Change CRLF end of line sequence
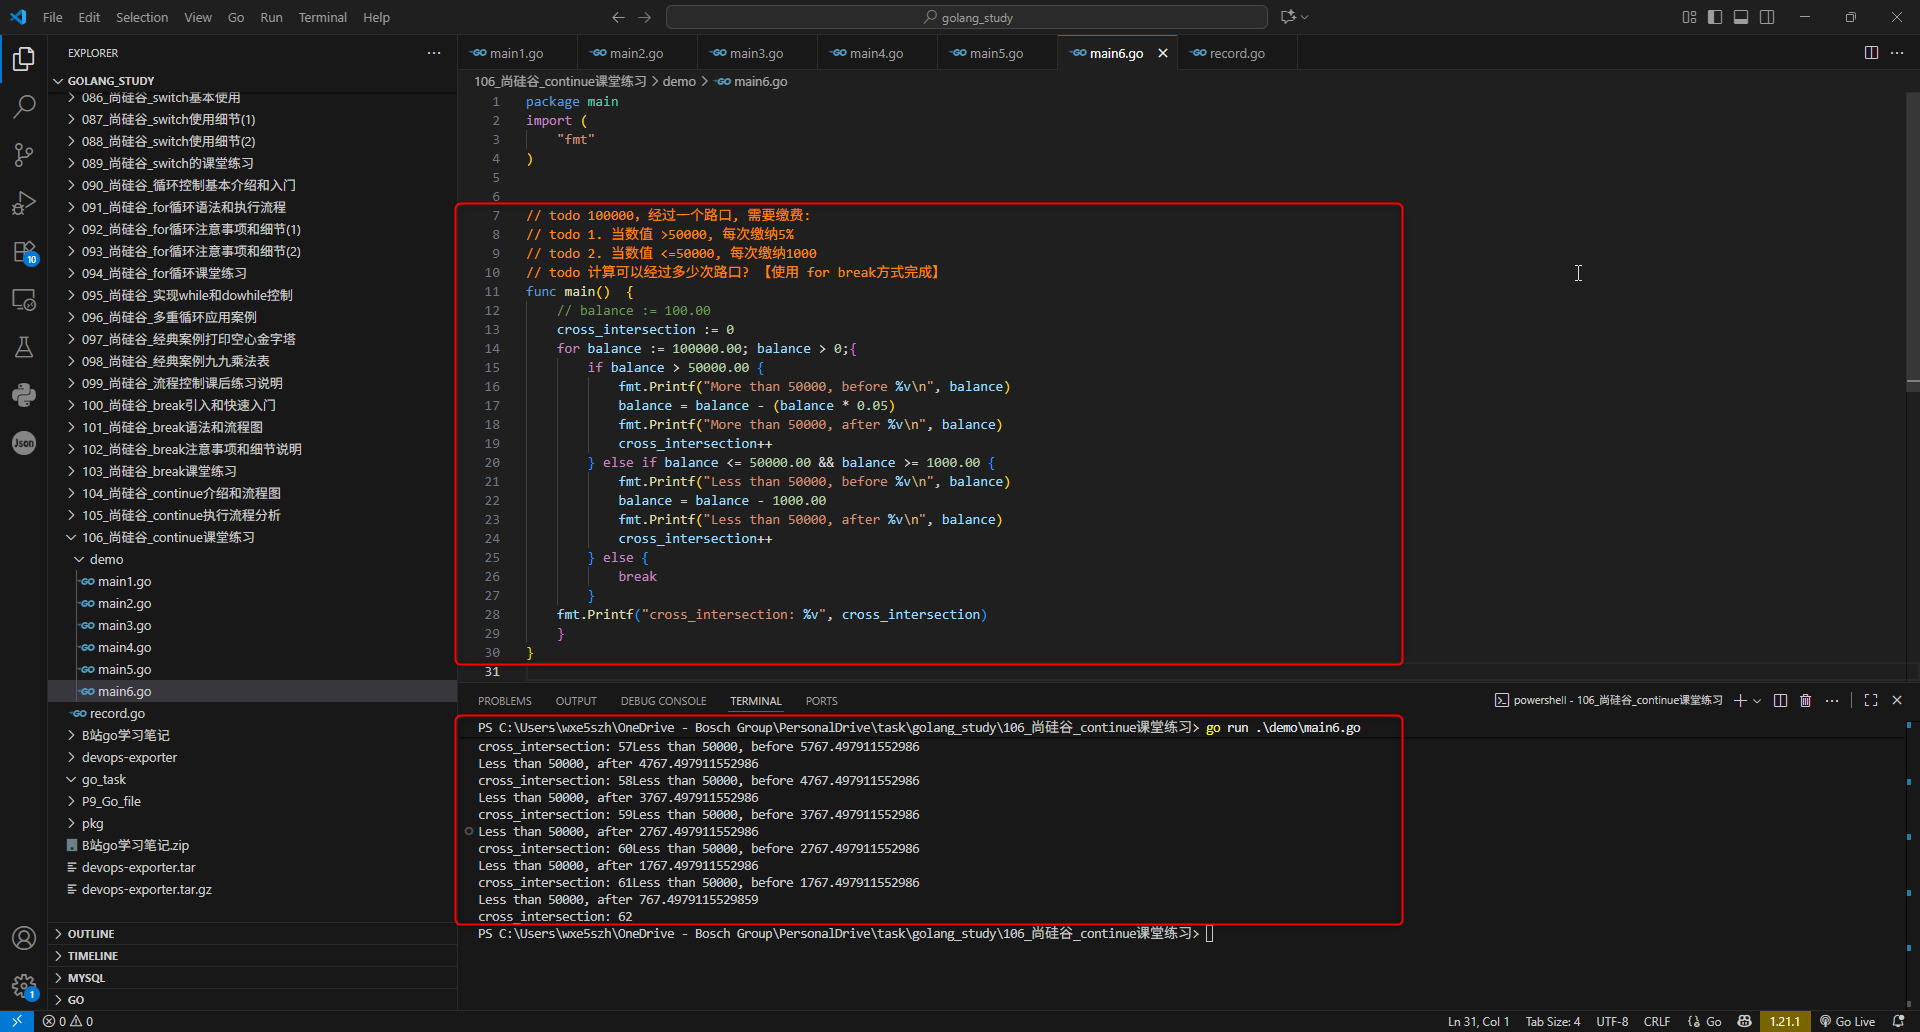This screenshot has height=1032, width=1920. coord(1657,1021)
